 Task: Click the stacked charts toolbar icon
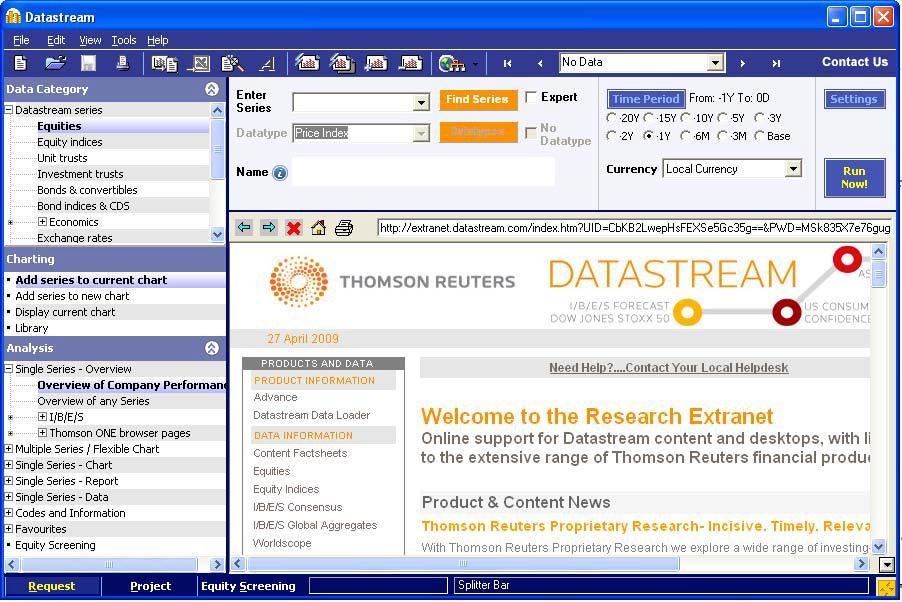[342, 62]
